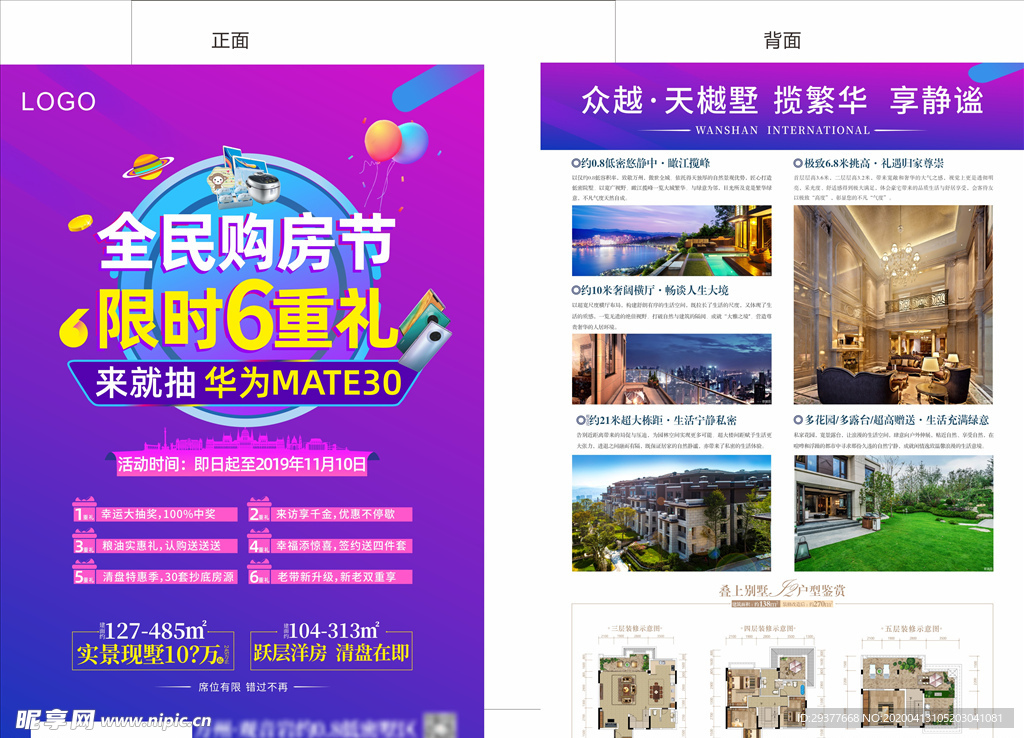Click the gift badge numbered 1
This screenshot has height=738, width=1024.
(x=84, y=511)
